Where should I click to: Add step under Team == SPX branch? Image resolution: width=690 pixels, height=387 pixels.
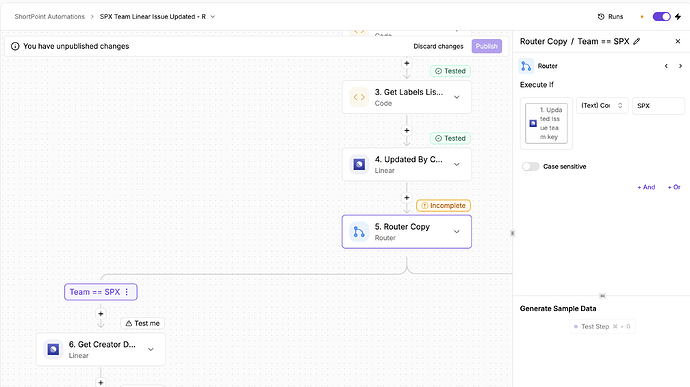coord(101,314)
